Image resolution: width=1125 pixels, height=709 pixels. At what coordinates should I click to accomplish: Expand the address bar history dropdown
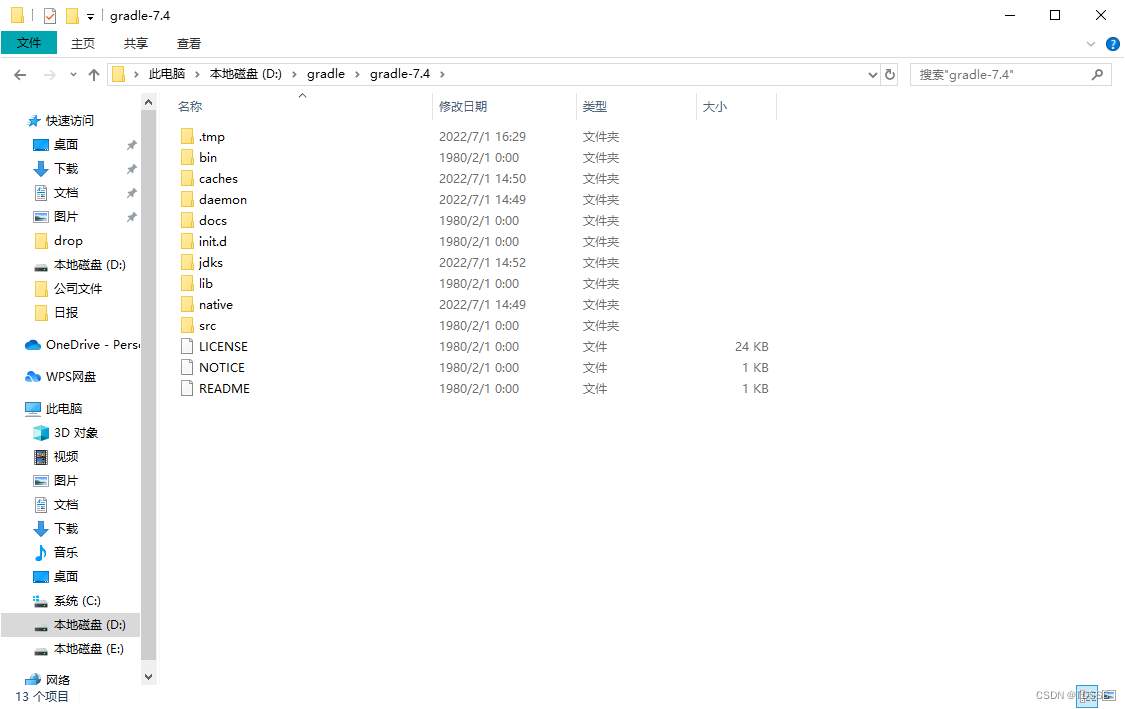coord(871,73)
